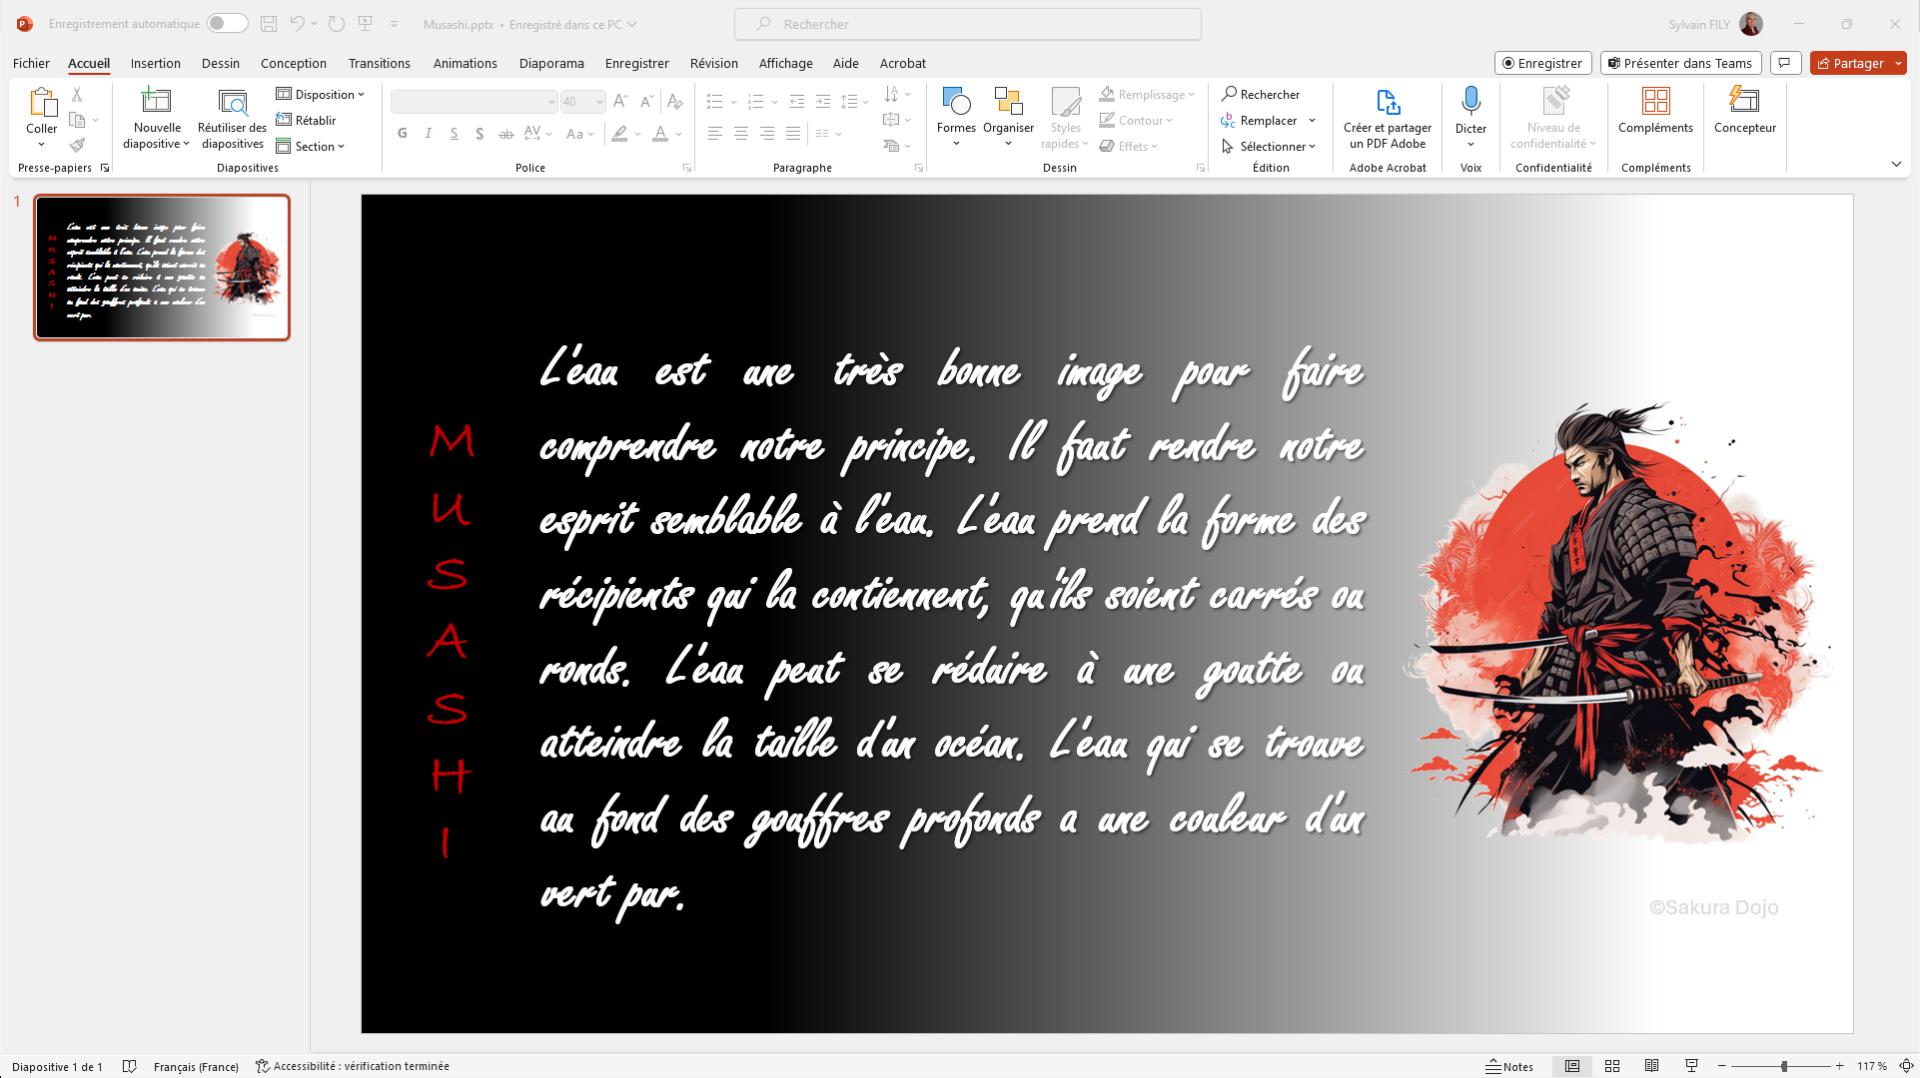The height and width of the screenshot is (1078, 1920).
Task: Toggle Normal view button in status bar
Action: (1572, 1066)
